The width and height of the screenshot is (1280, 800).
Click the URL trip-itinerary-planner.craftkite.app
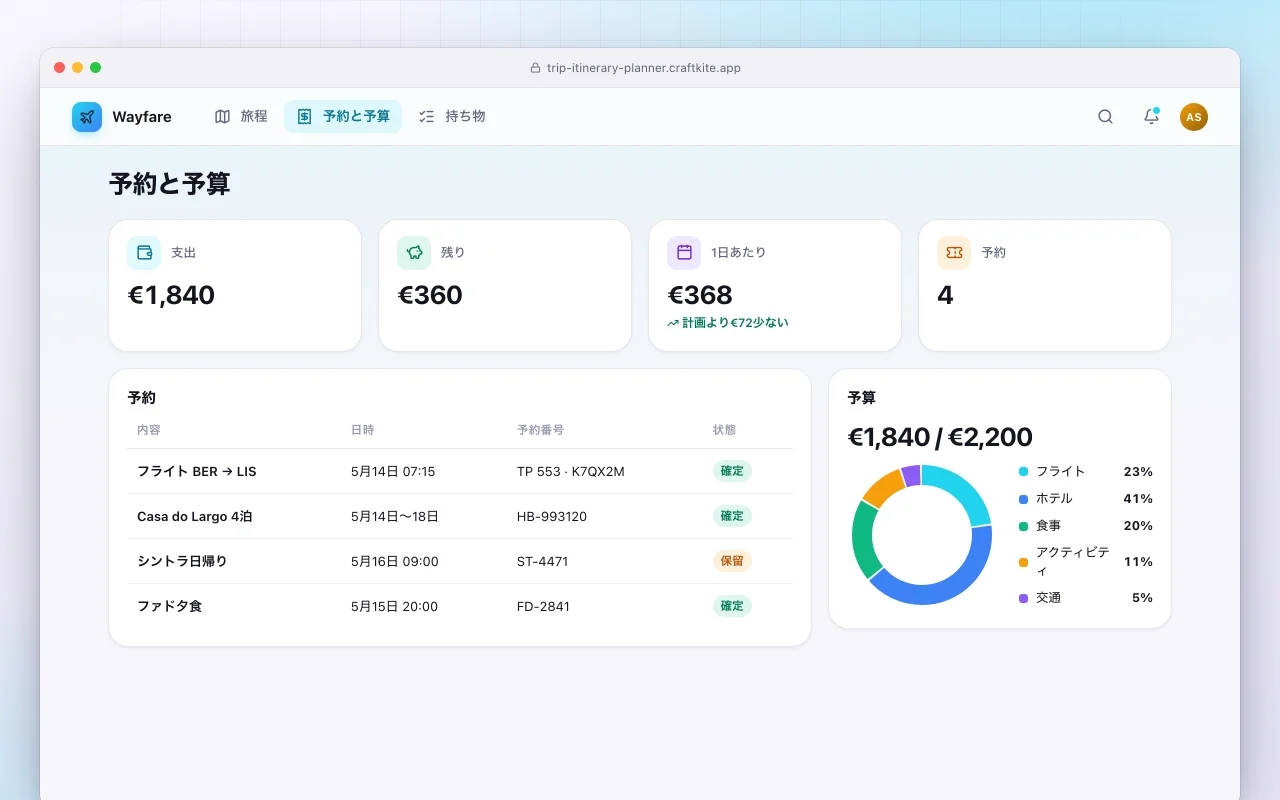(644, 68)
